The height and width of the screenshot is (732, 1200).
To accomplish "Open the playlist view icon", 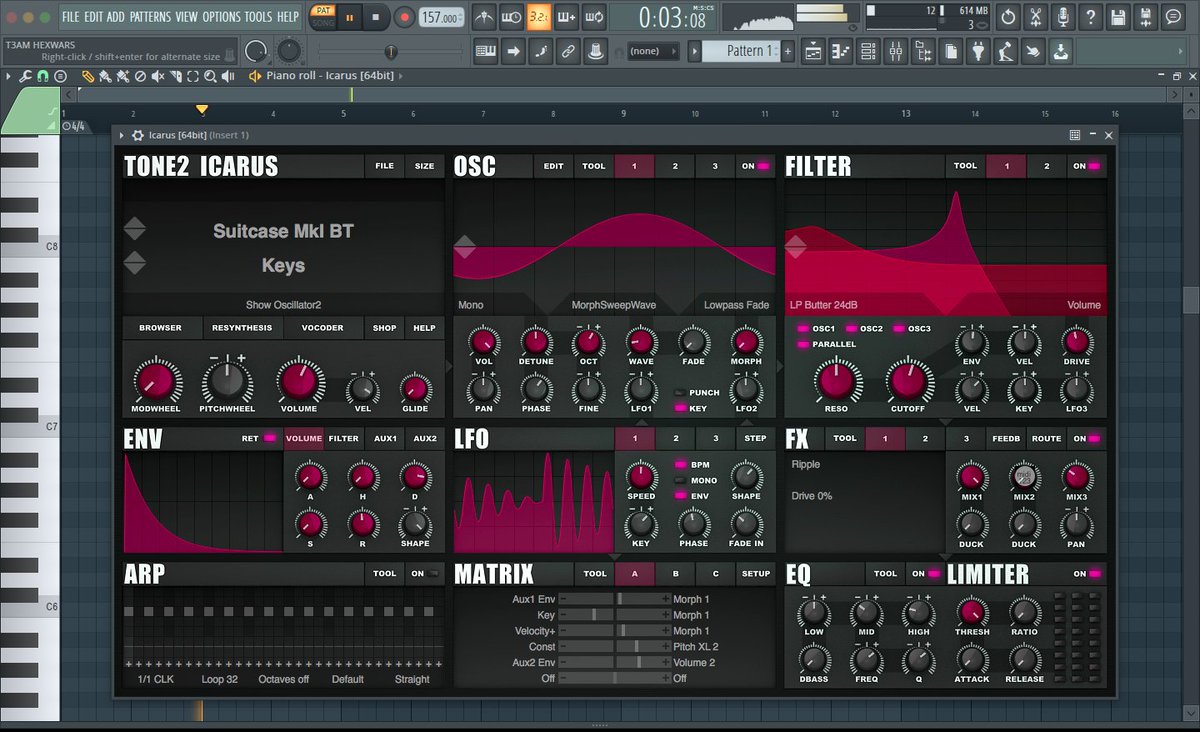I will (813, 50).
